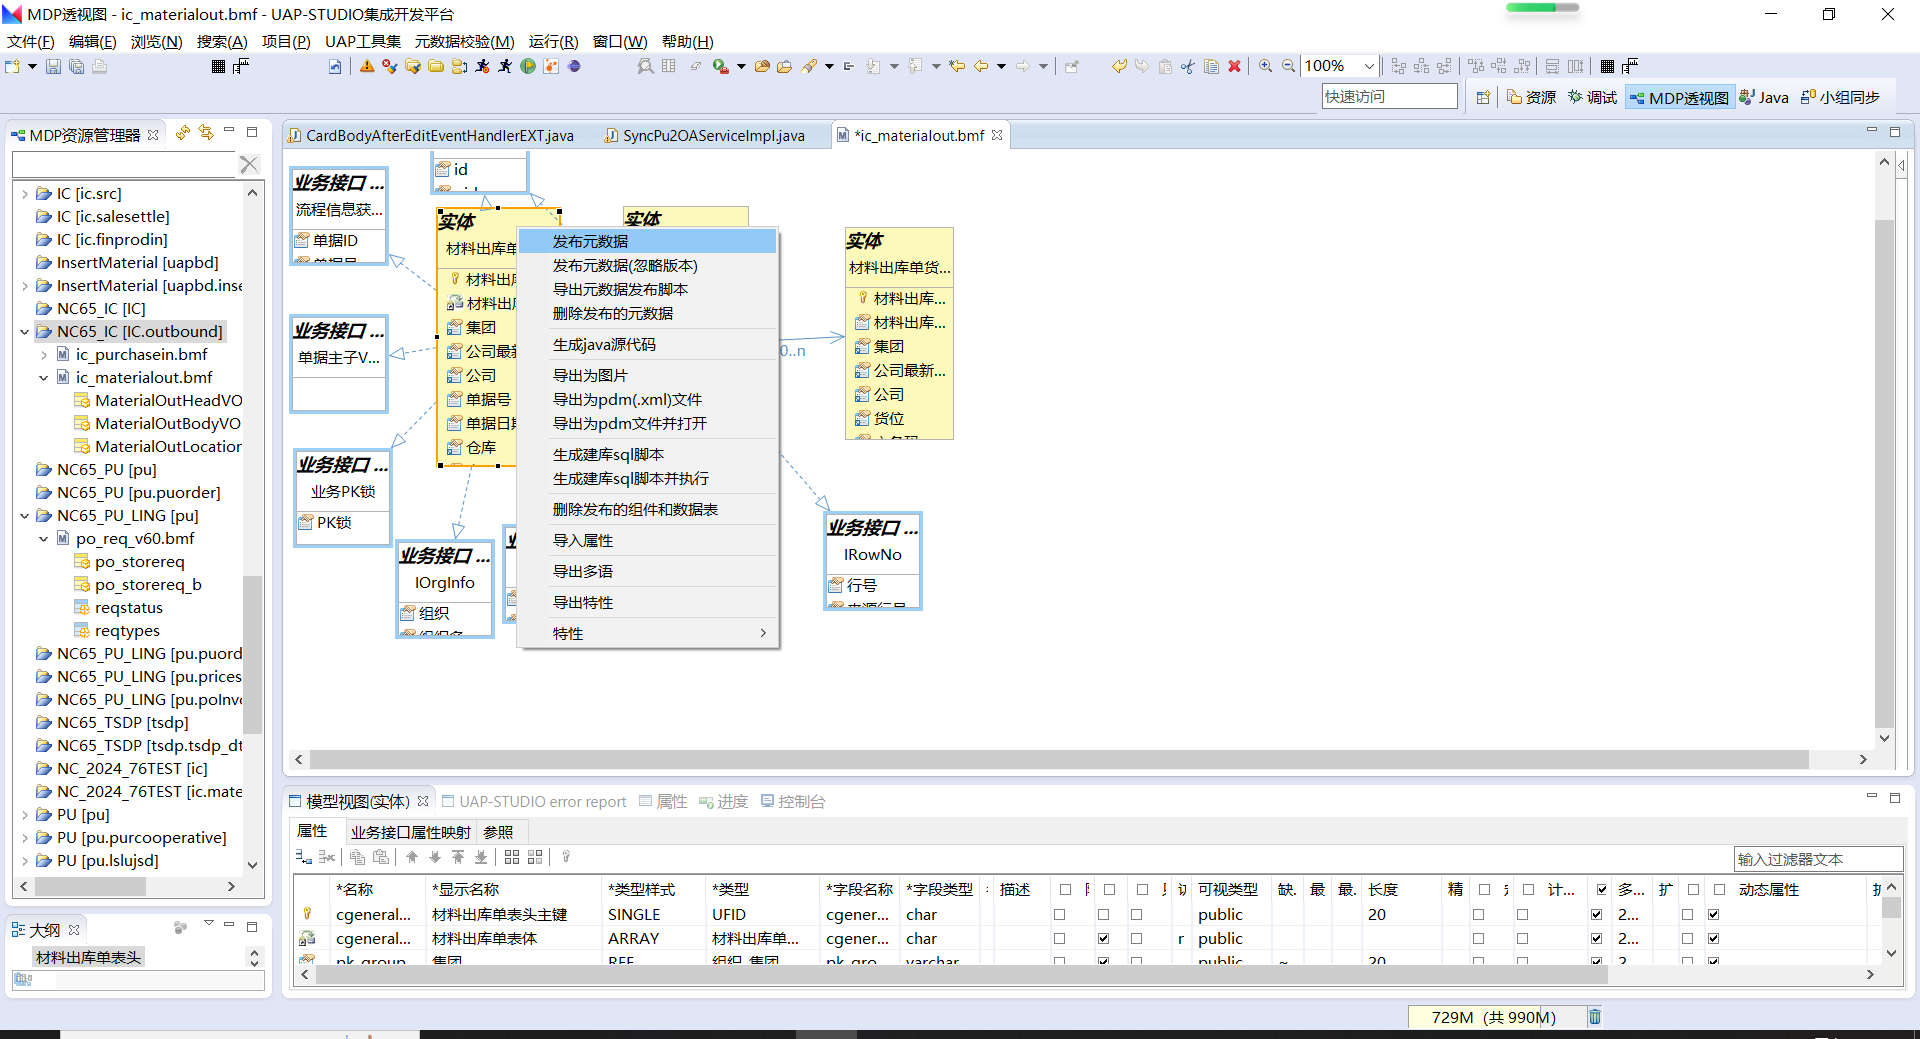
Task: Click the vertical scrollbar of the diagram canvas
Action: click(x=1884, y=475)
